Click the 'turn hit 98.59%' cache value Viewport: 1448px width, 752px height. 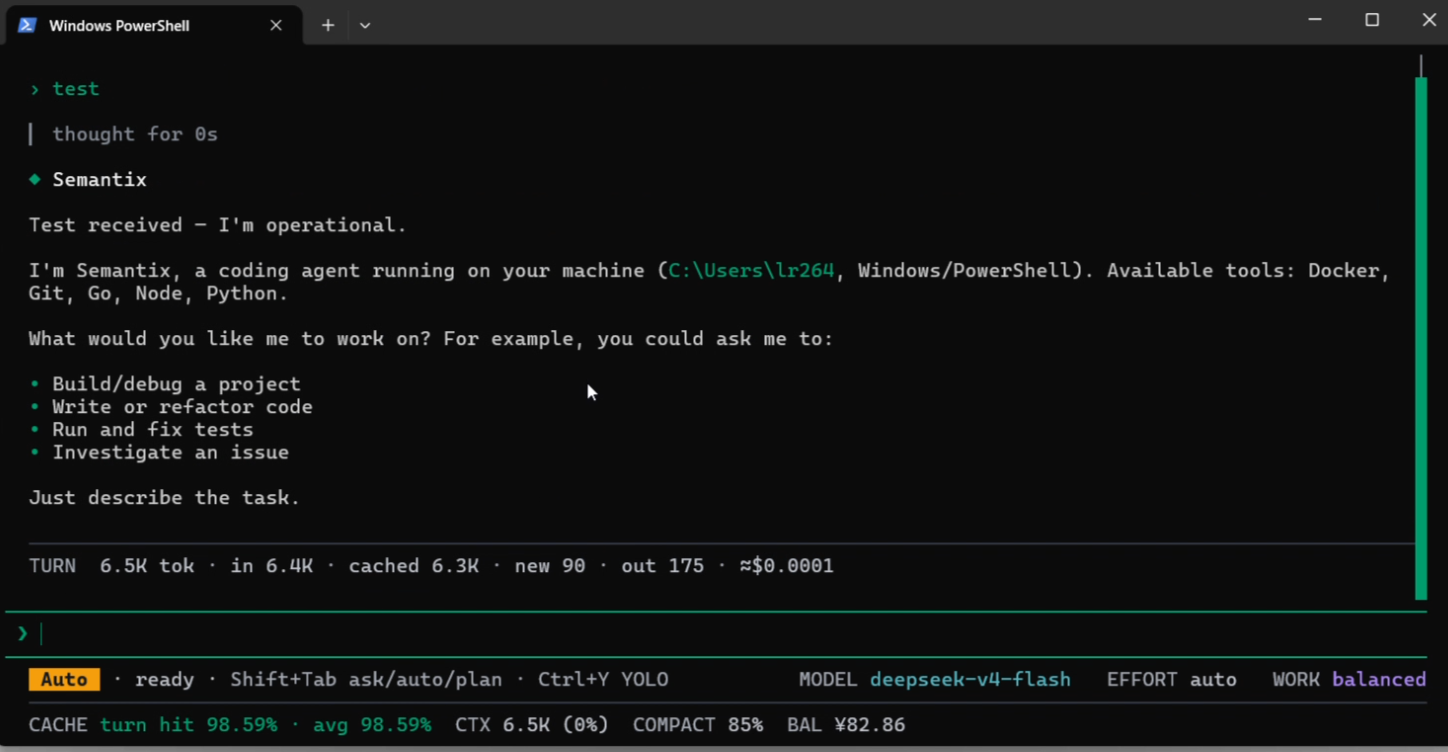coord(188,725)
